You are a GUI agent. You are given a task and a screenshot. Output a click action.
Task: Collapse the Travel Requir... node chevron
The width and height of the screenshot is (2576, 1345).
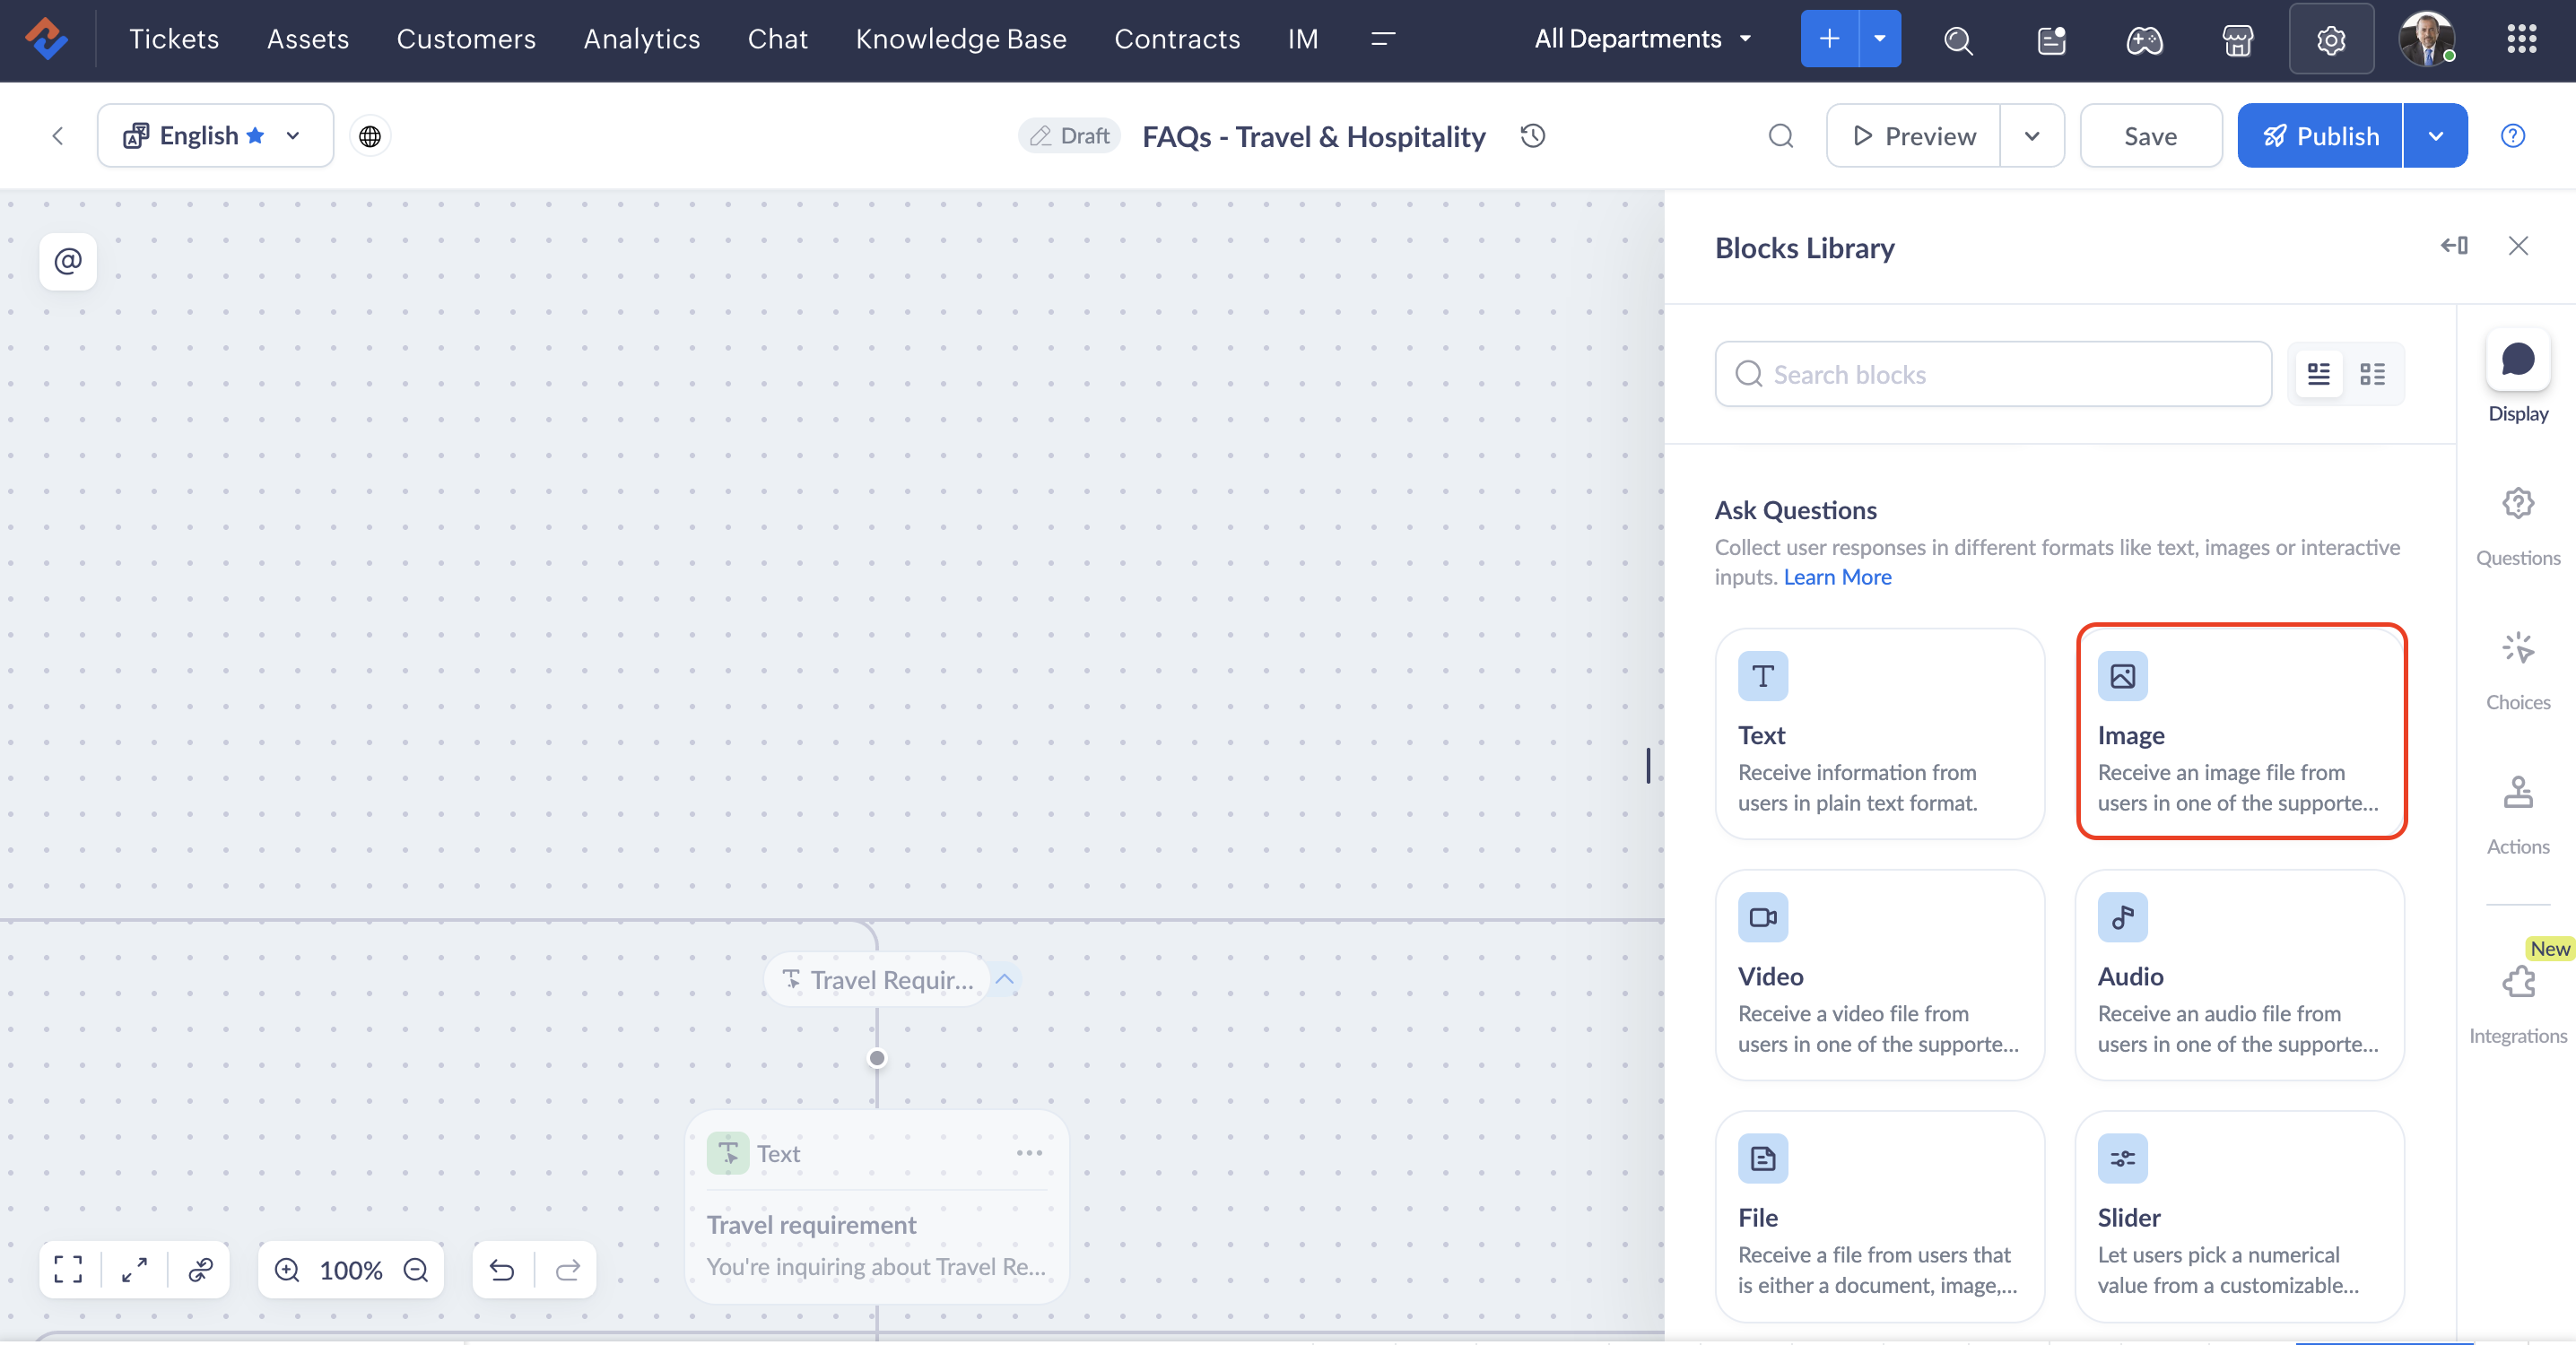[1005, 980]
